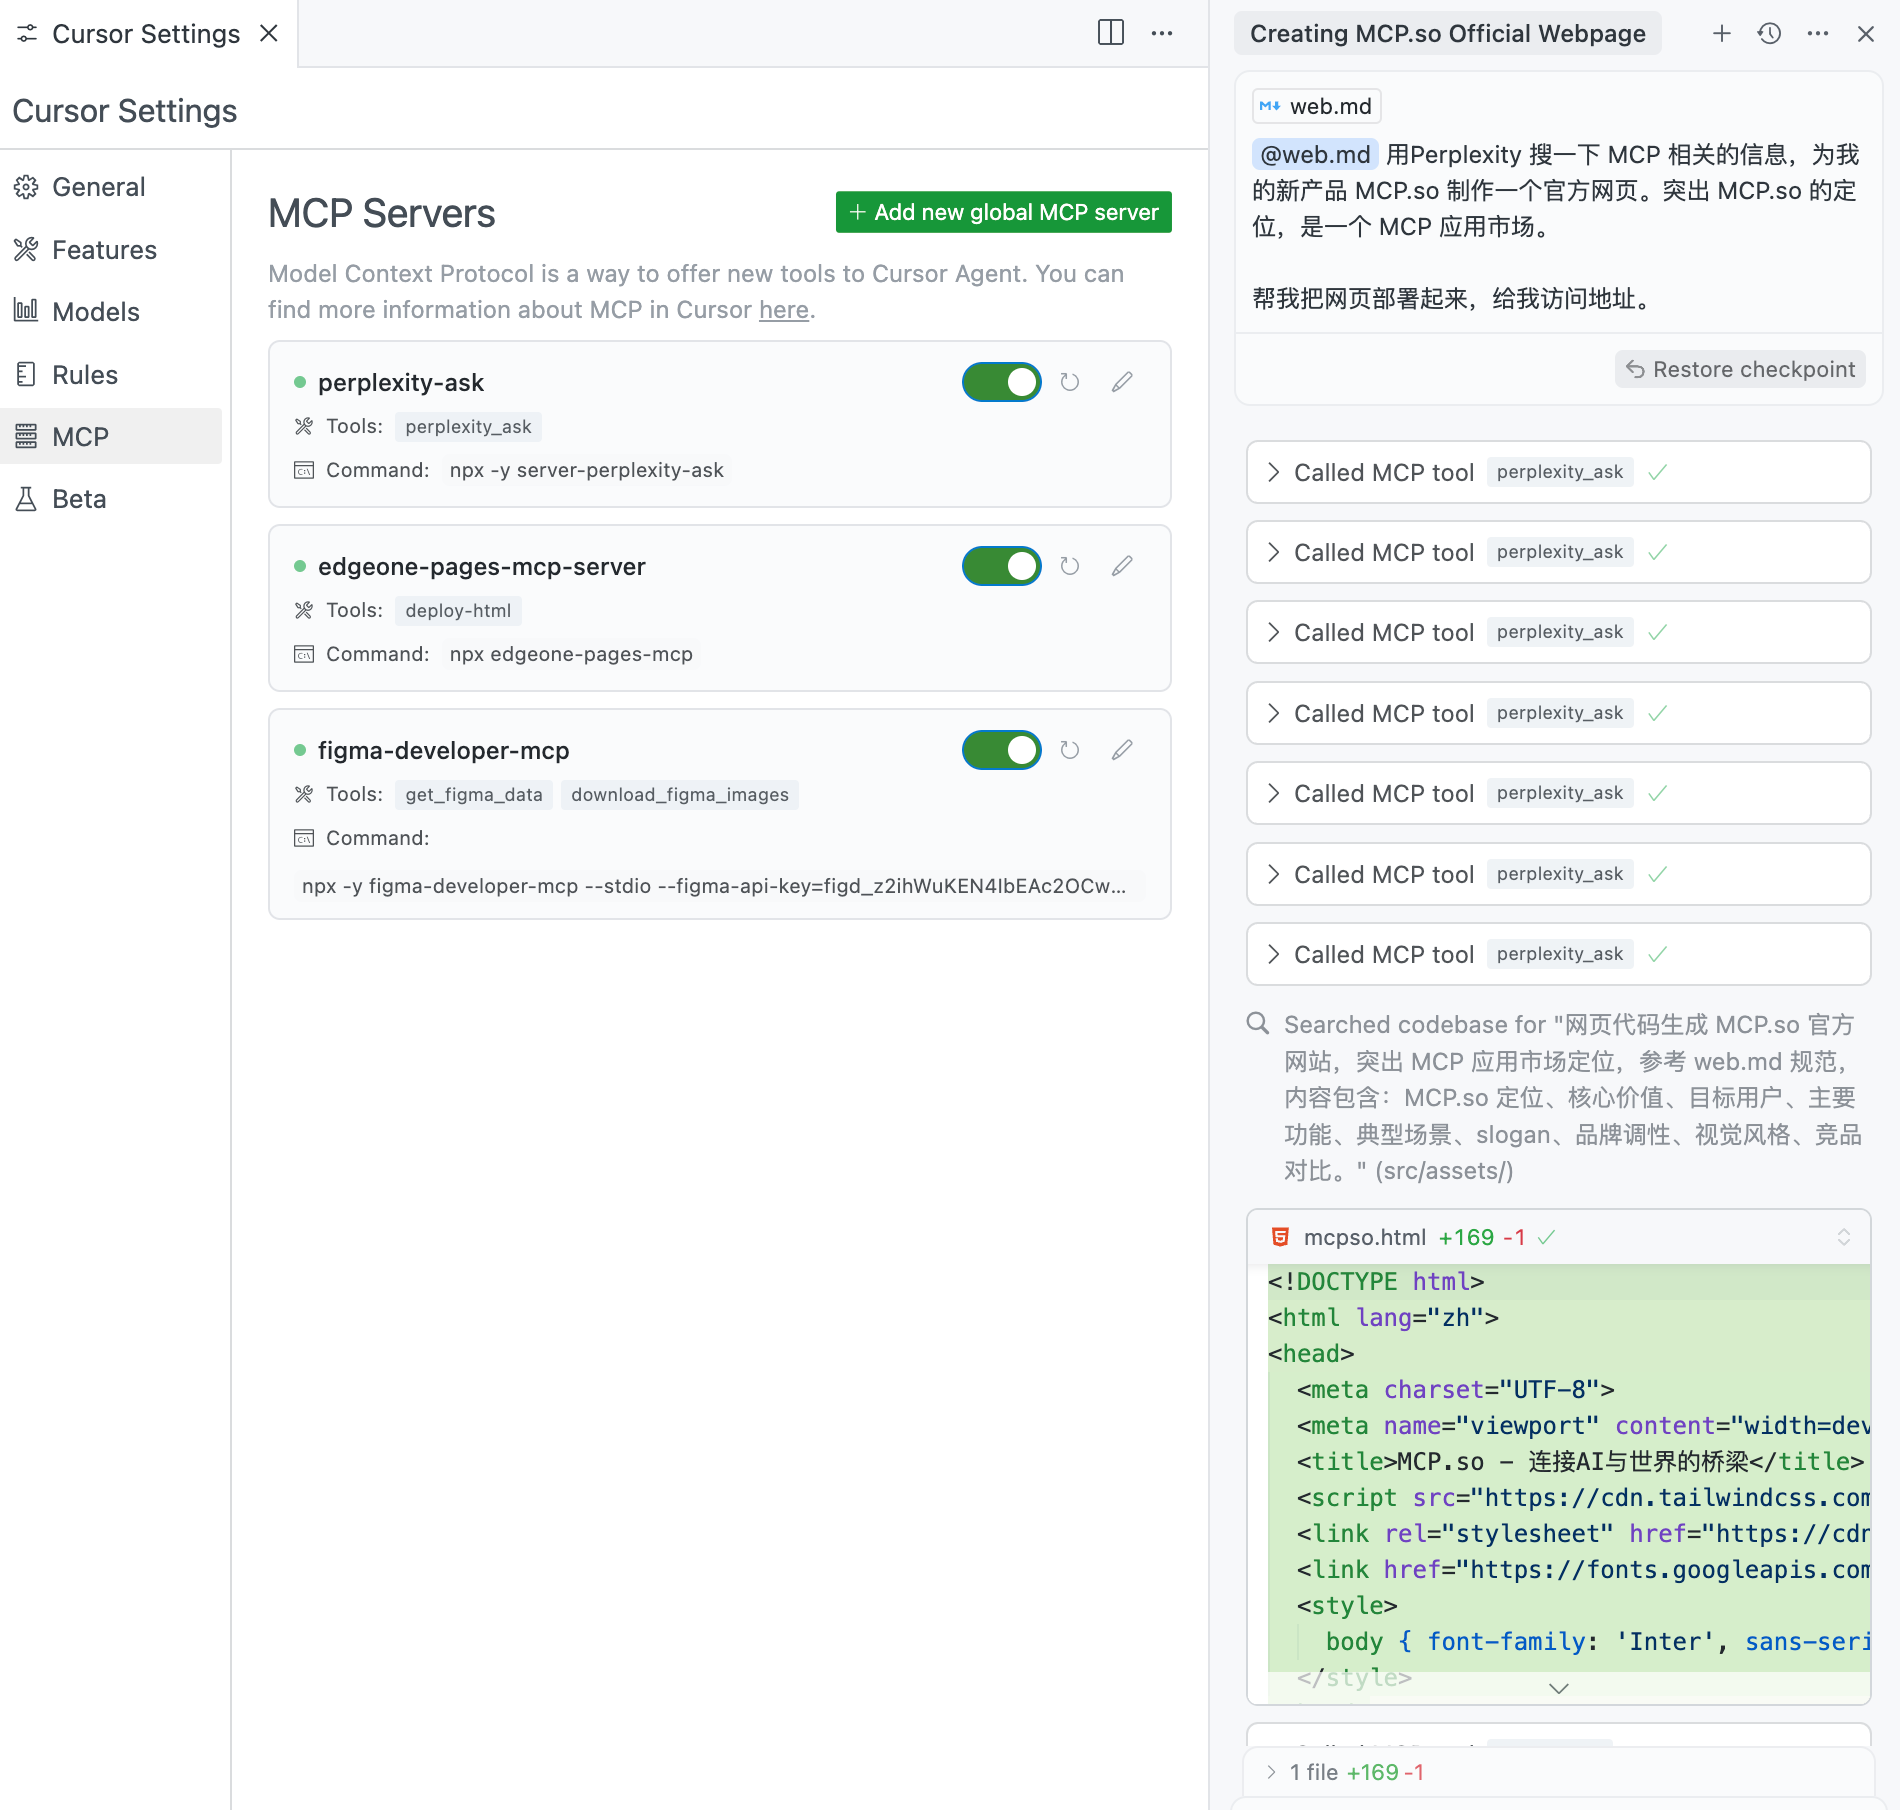Open chat panel more options menu
Image resolution: width=1900 pixels, height=1810 pixels.
(1817, 34)
